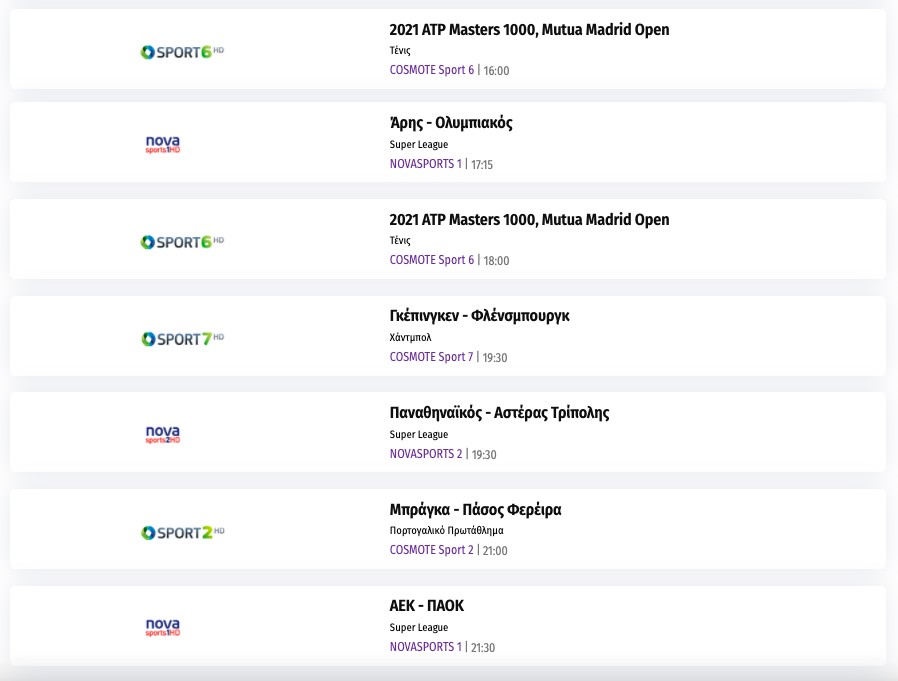
Task: Open the 16:00 Mutua Madrid Open event title
Action: (529, 30)
